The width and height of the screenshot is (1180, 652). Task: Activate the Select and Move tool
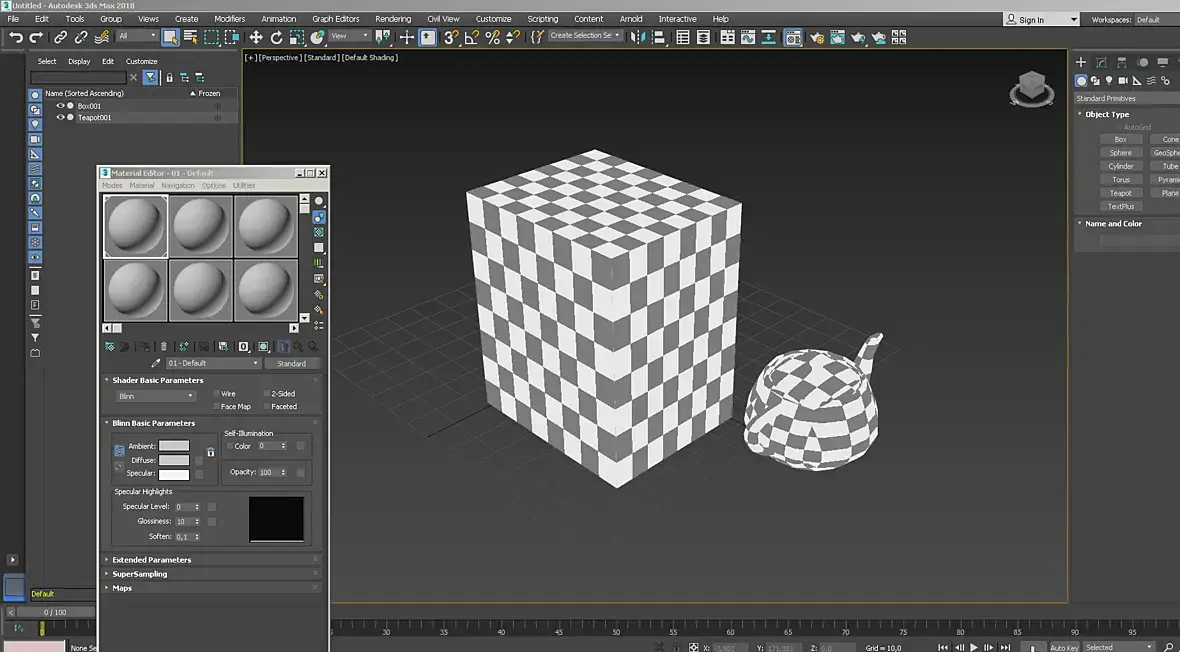[256, 37]
